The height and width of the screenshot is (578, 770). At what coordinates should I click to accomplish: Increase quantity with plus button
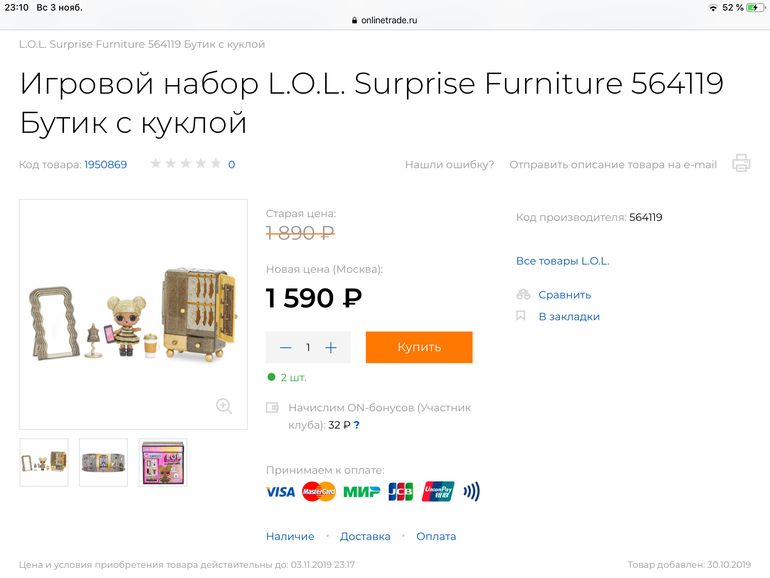331,347
